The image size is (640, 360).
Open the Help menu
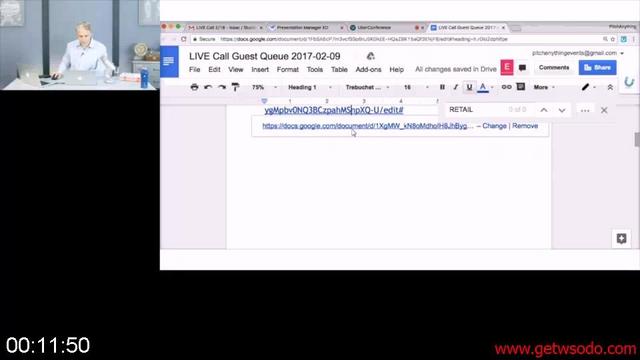(x=396, y=69)
